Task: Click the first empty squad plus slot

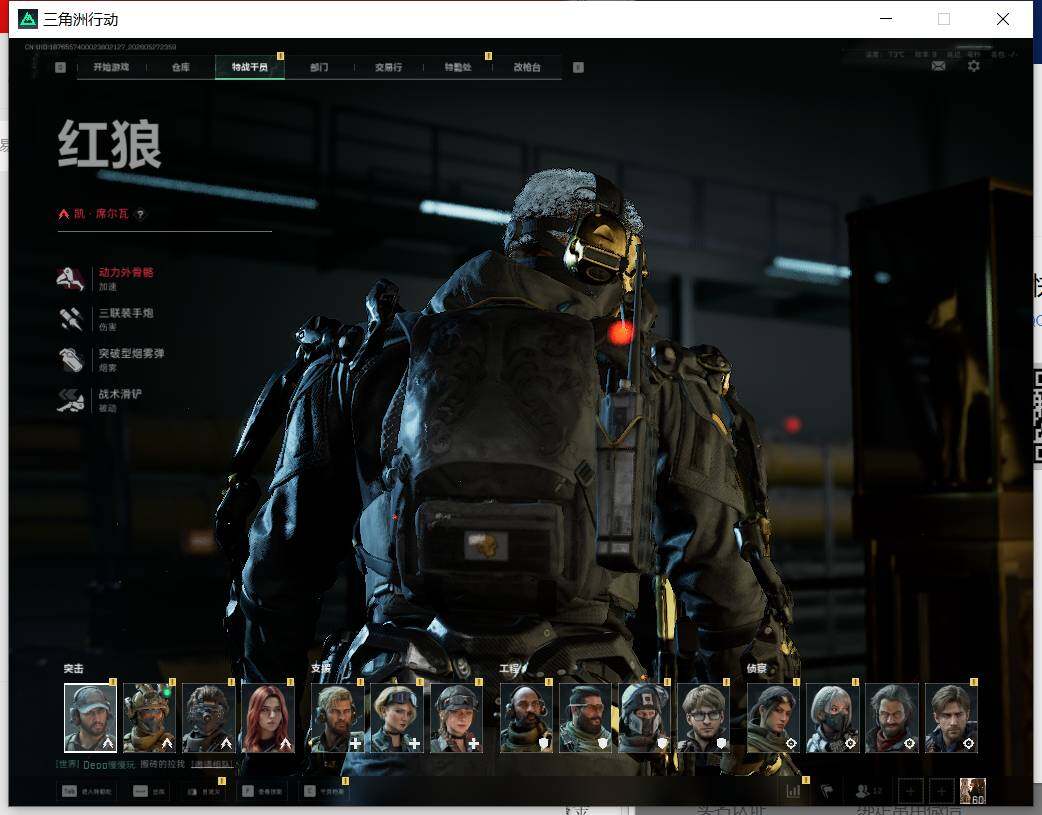Action: pos(910,791)
